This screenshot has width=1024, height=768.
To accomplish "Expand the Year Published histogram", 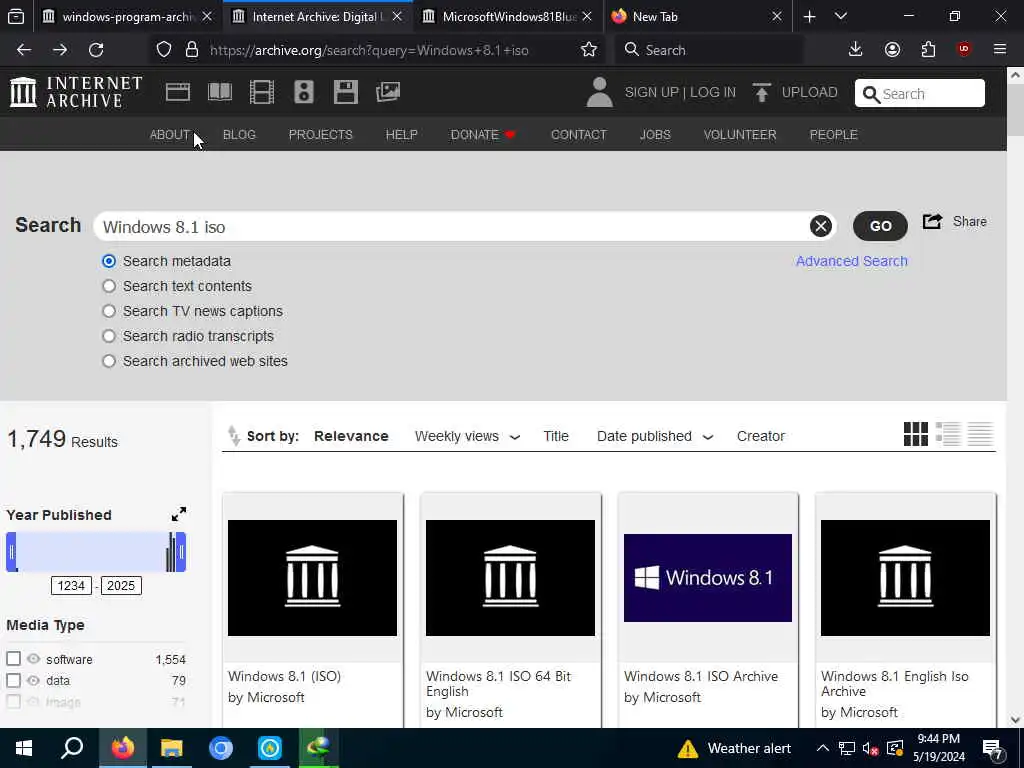I will (179, 514).
